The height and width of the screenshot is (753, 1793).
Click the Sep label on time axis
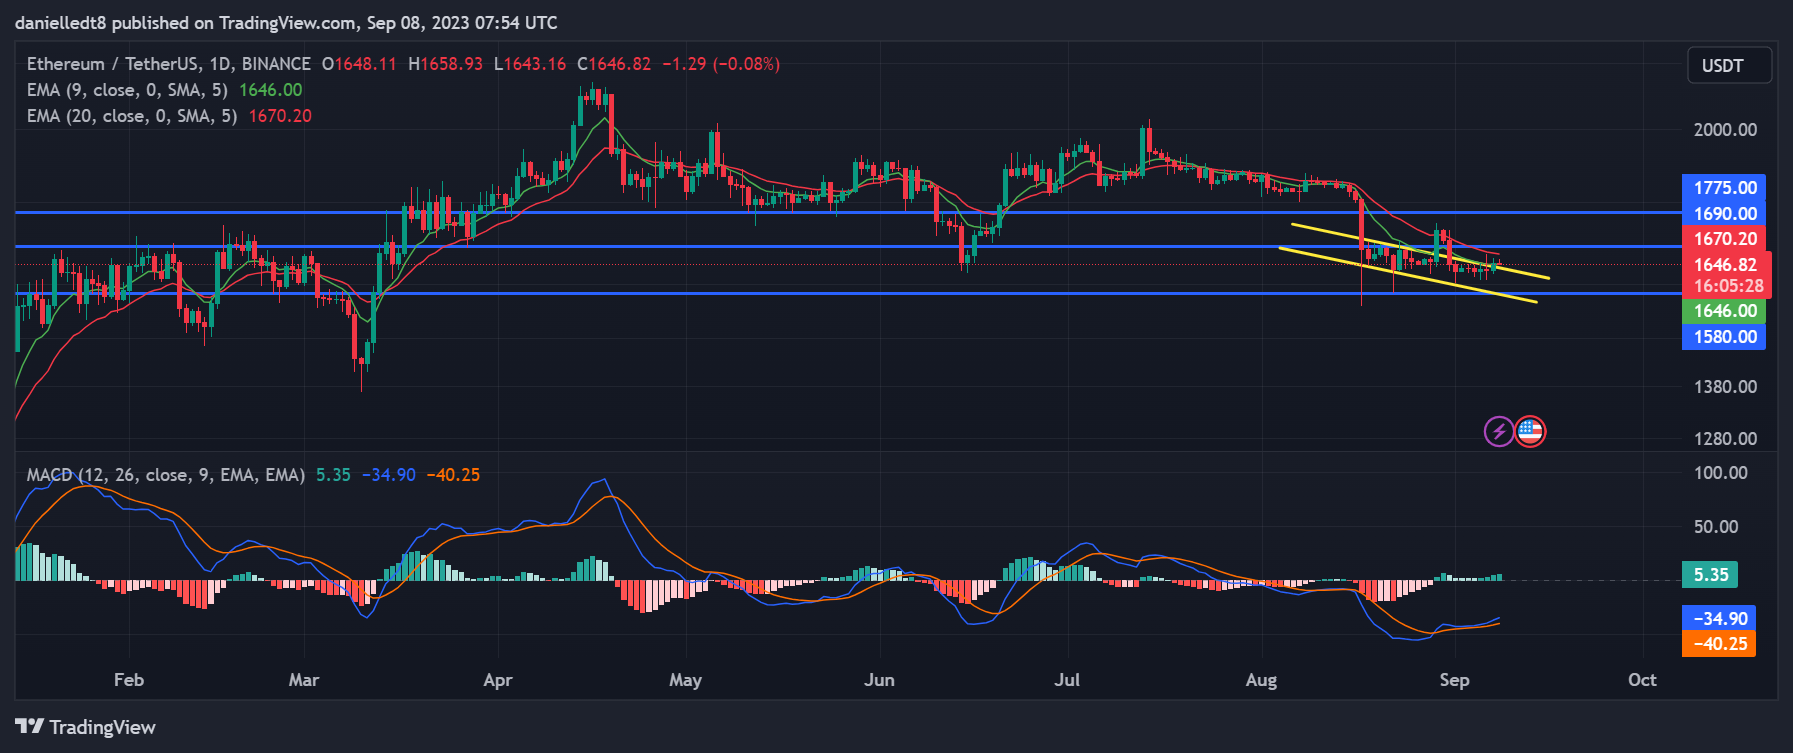(1454, 680)
